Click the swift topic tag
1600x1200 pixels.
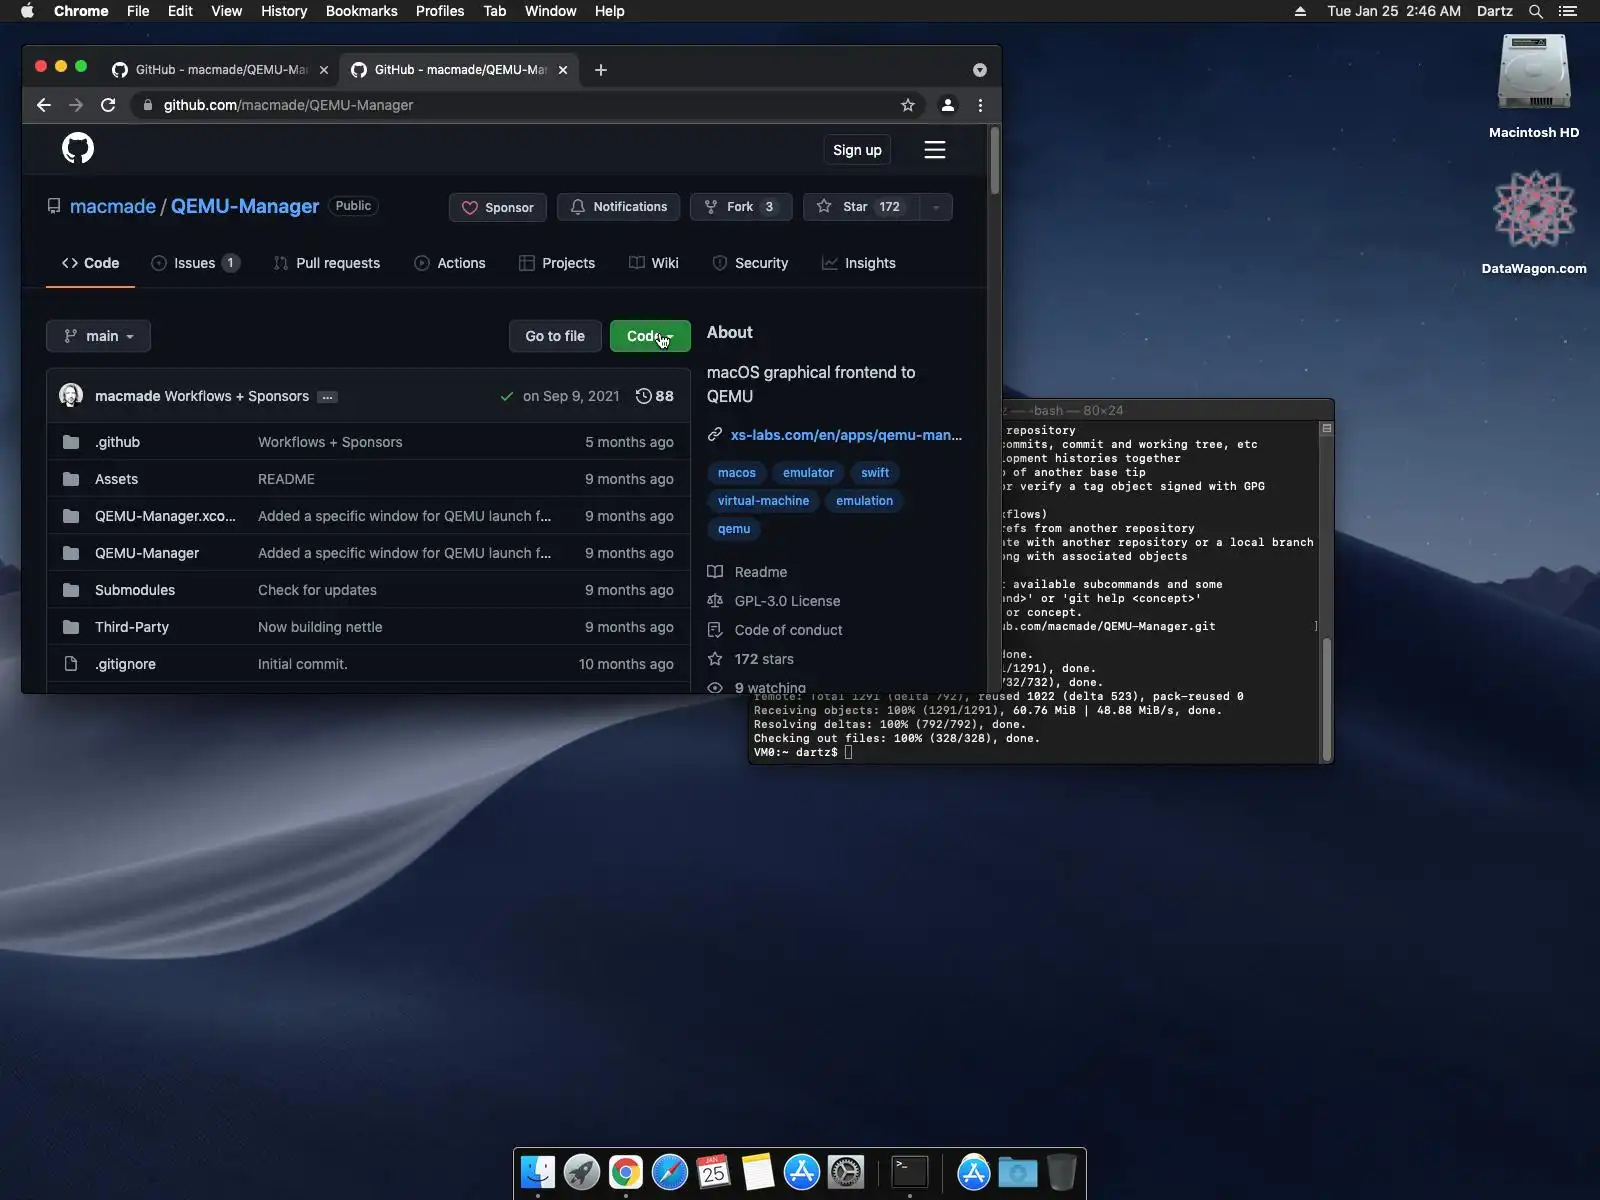pyautogui.click(x=875, y=473)
